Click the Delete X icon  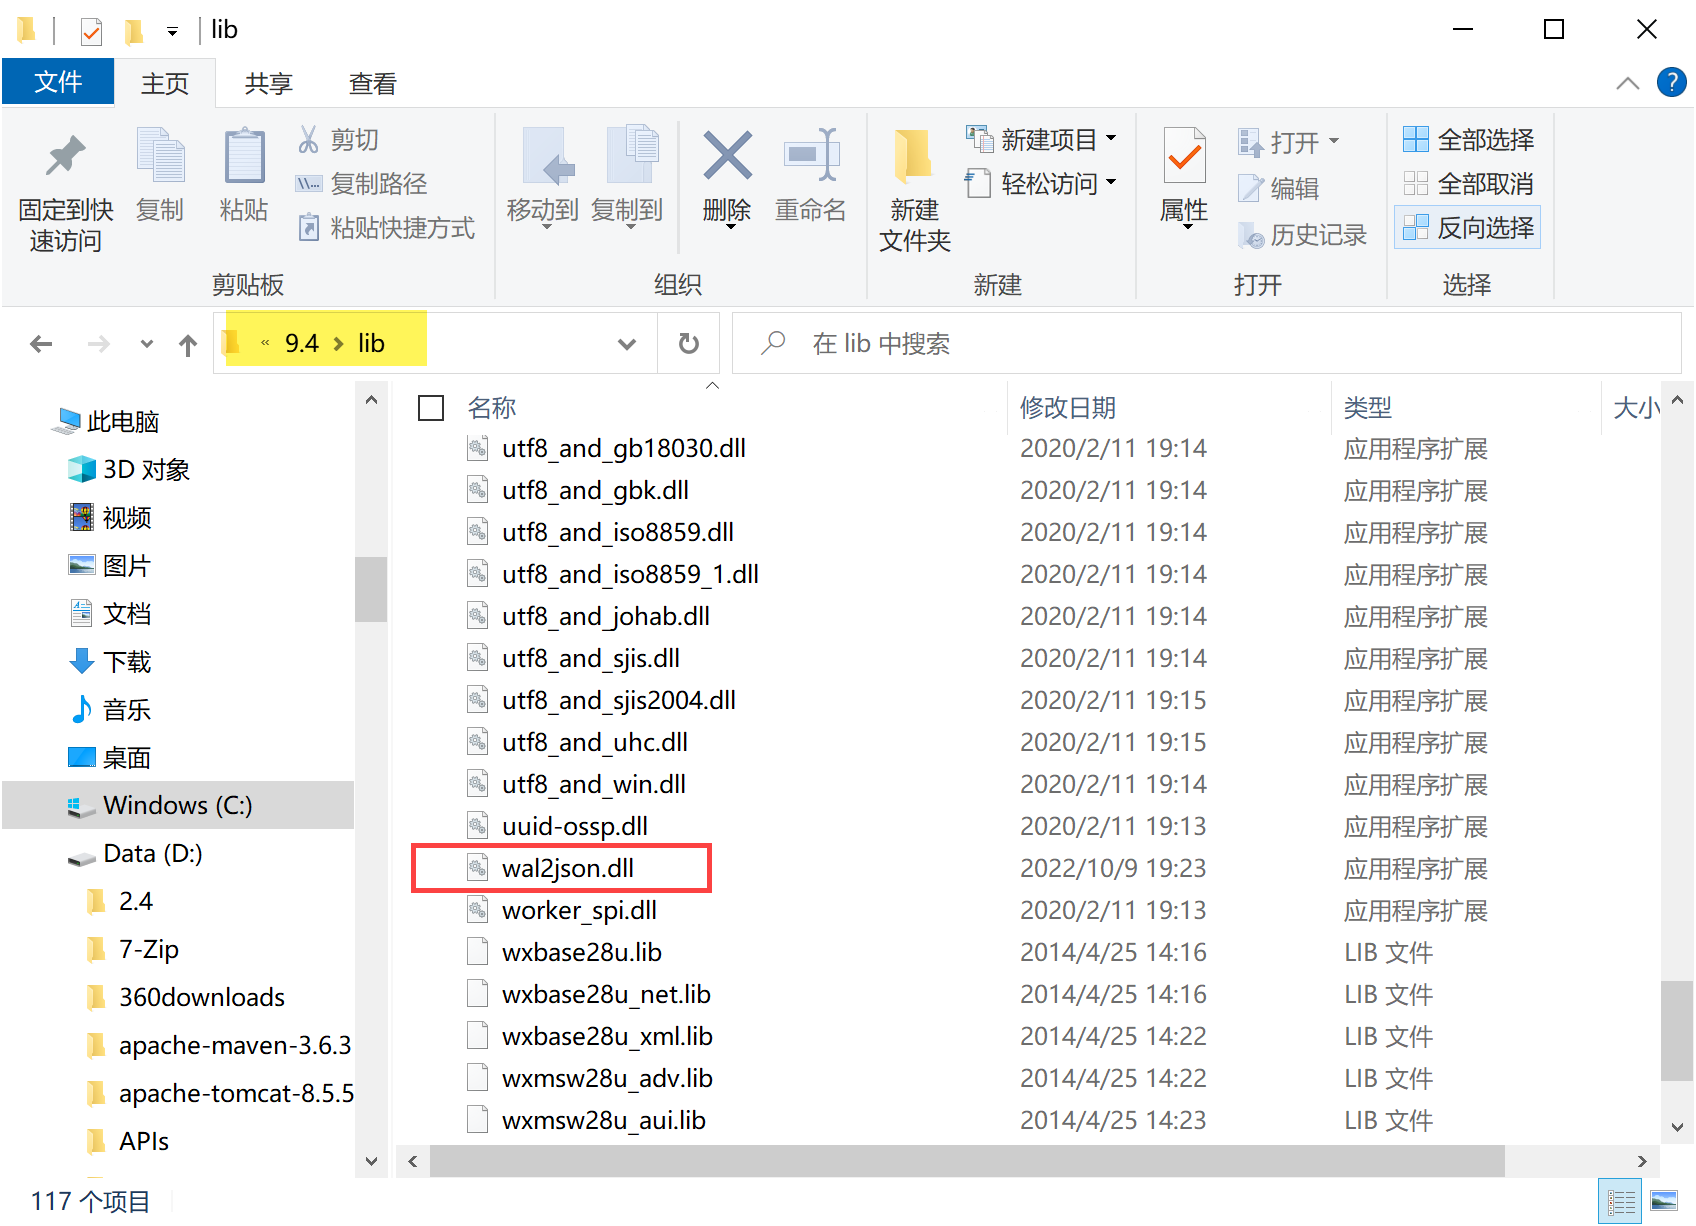pos(727,156)
